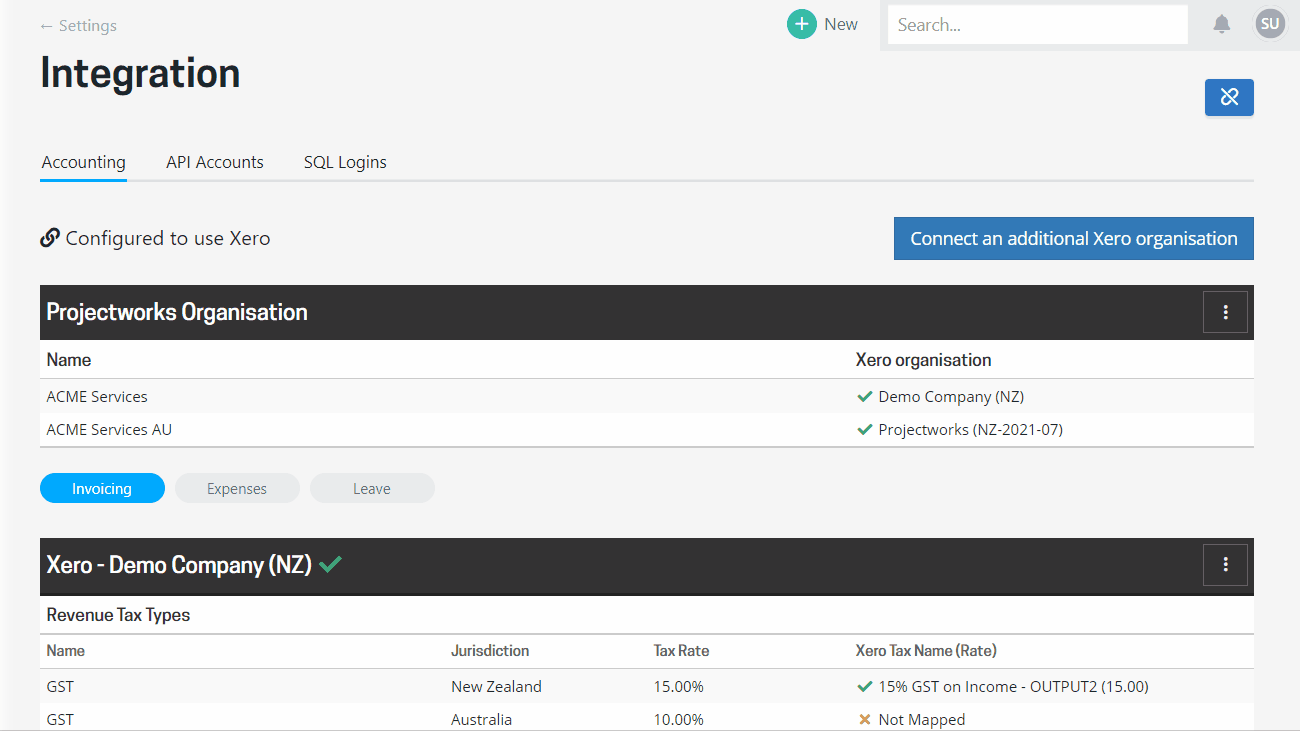This screenshot has width=1300, height=731.
Task: Open the SU user avatar menu
Action: pyautogui.click(x=1270, y=23)
